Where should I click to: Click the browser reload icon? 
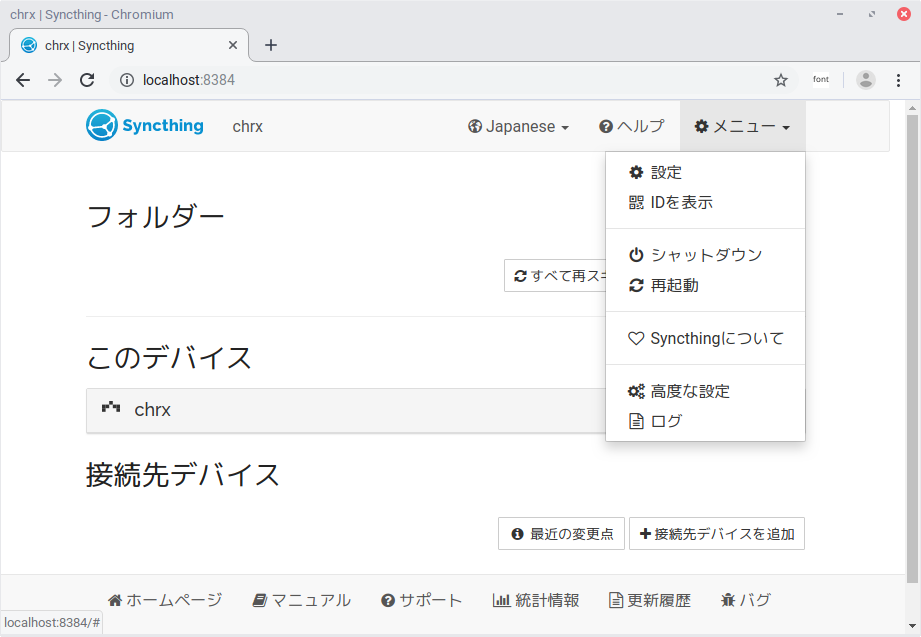(x=87, y=80)
